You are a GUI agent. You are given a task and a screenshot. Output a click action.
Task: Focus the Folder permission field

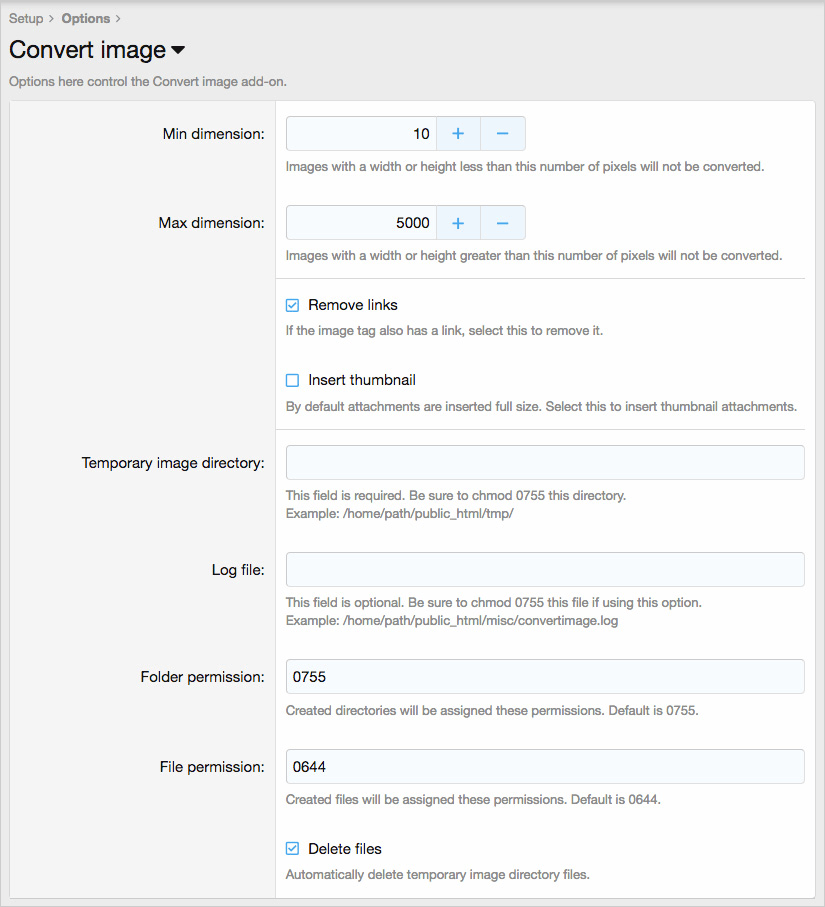pyautogui.click(x=545, y=677)
